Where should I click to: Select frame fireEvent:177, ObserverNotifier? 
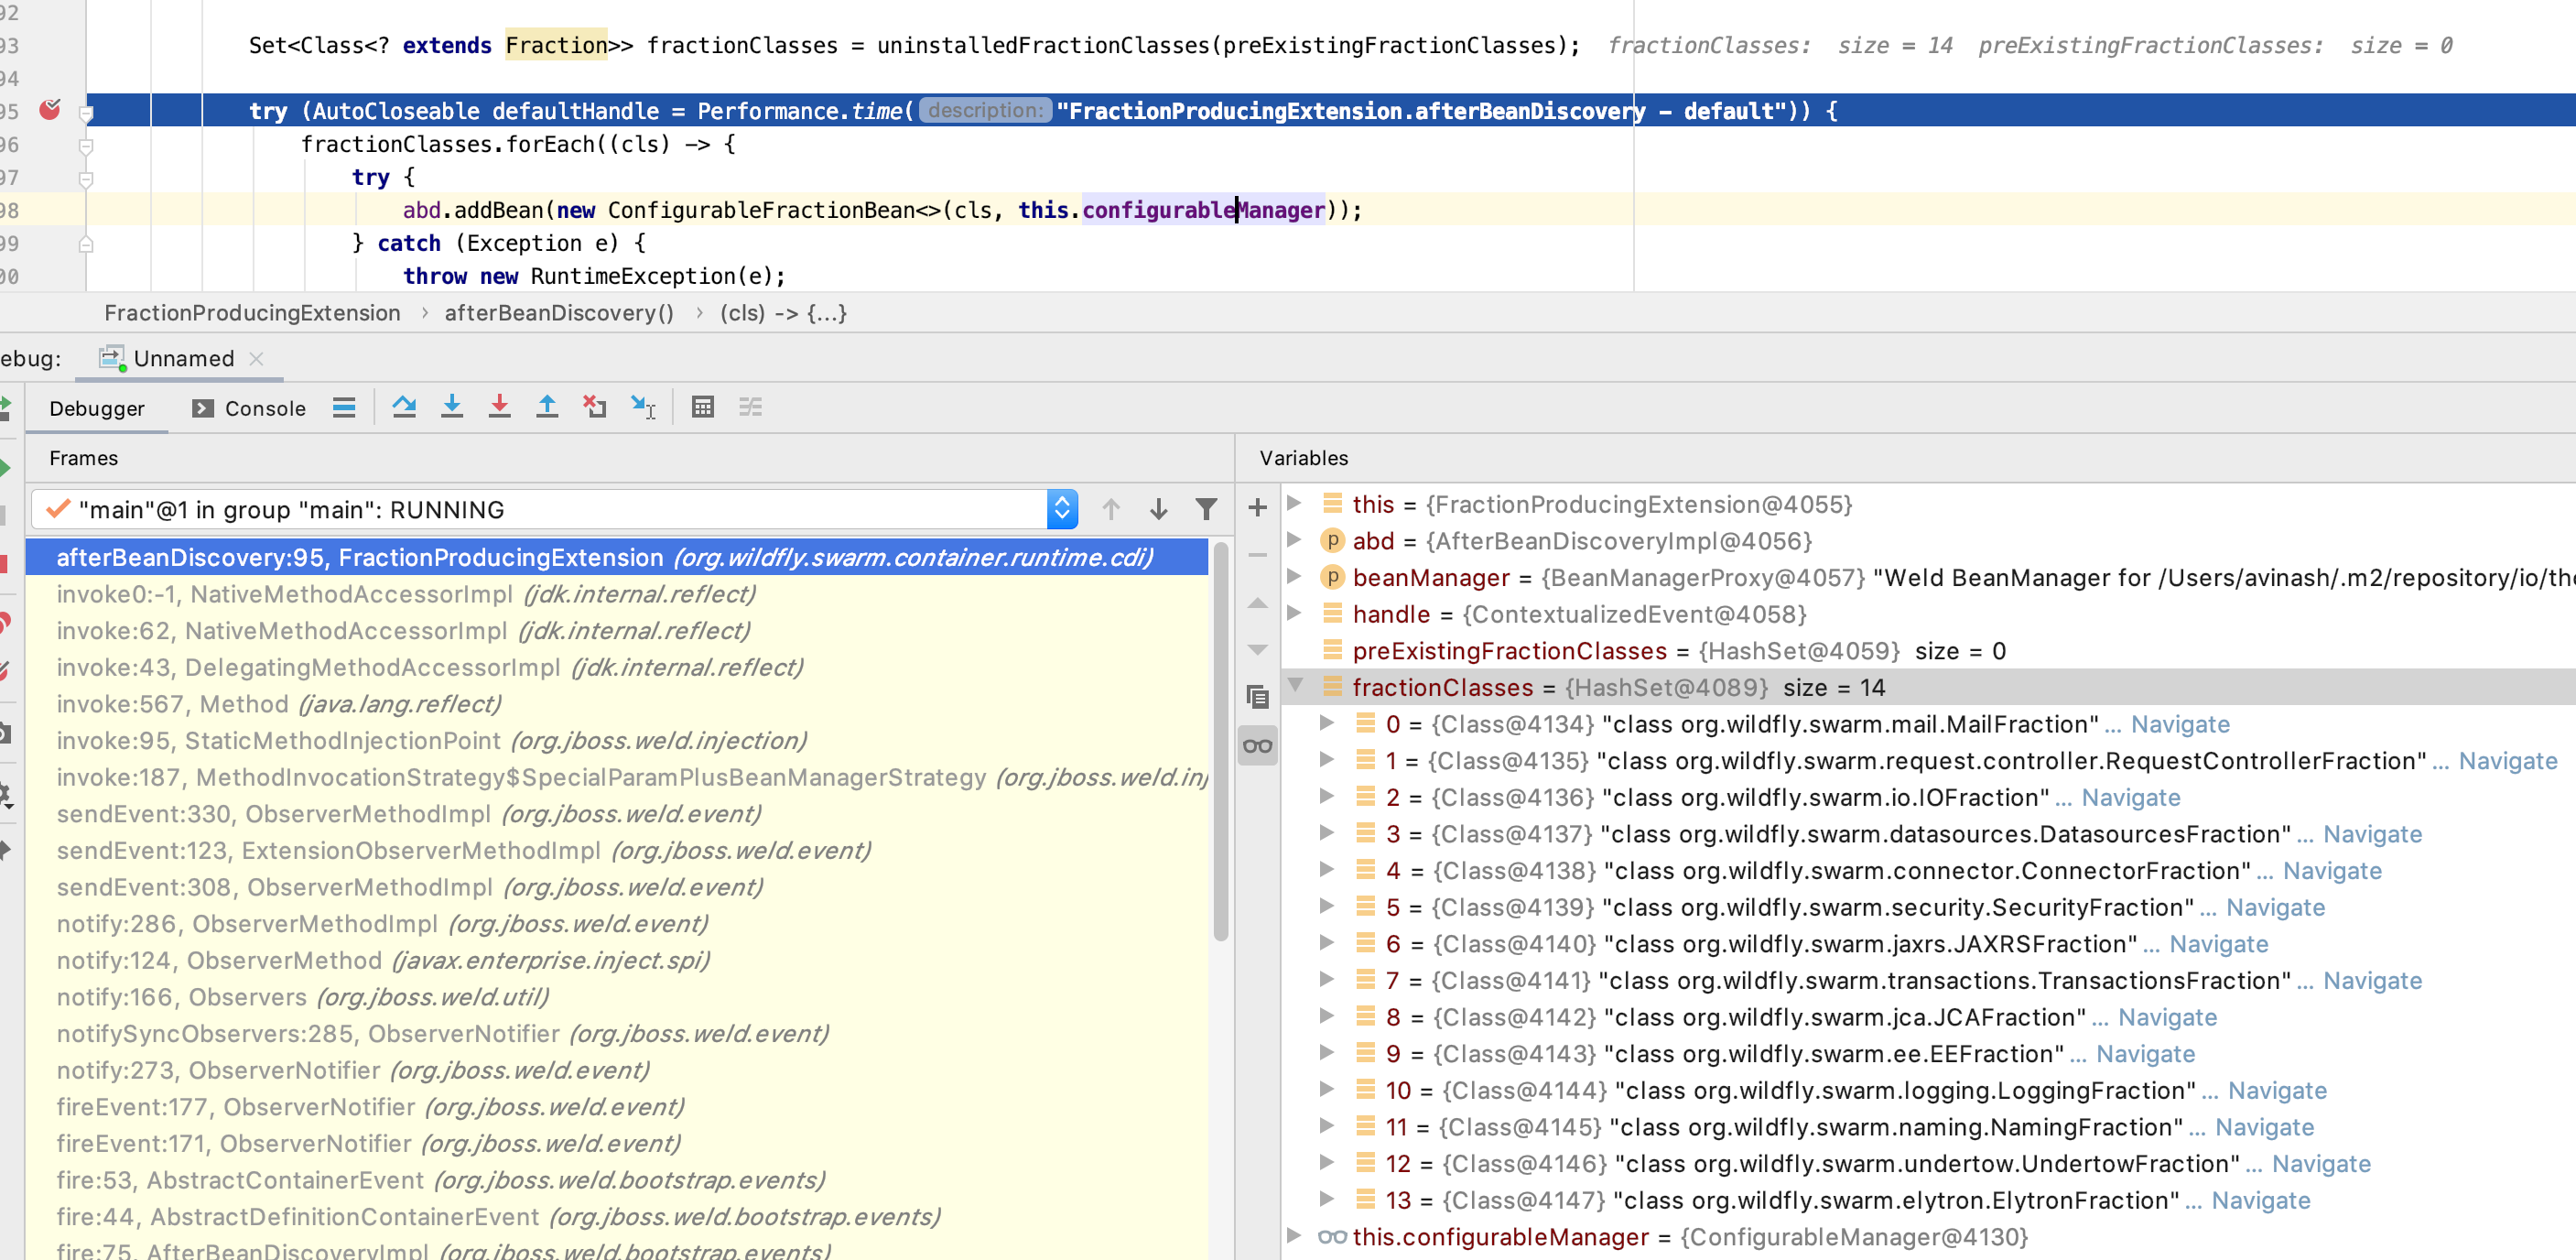coord(616,1107)
